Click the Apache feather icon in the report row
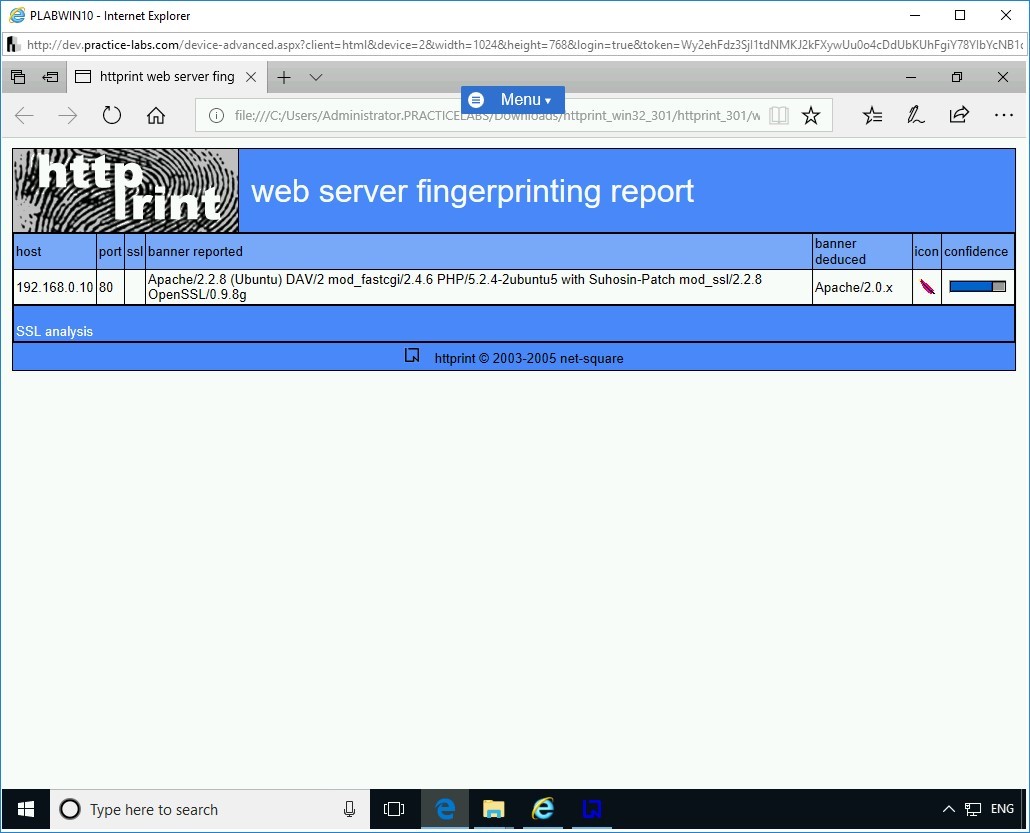This screenshot has width=1030, height=833. point(925,287)
